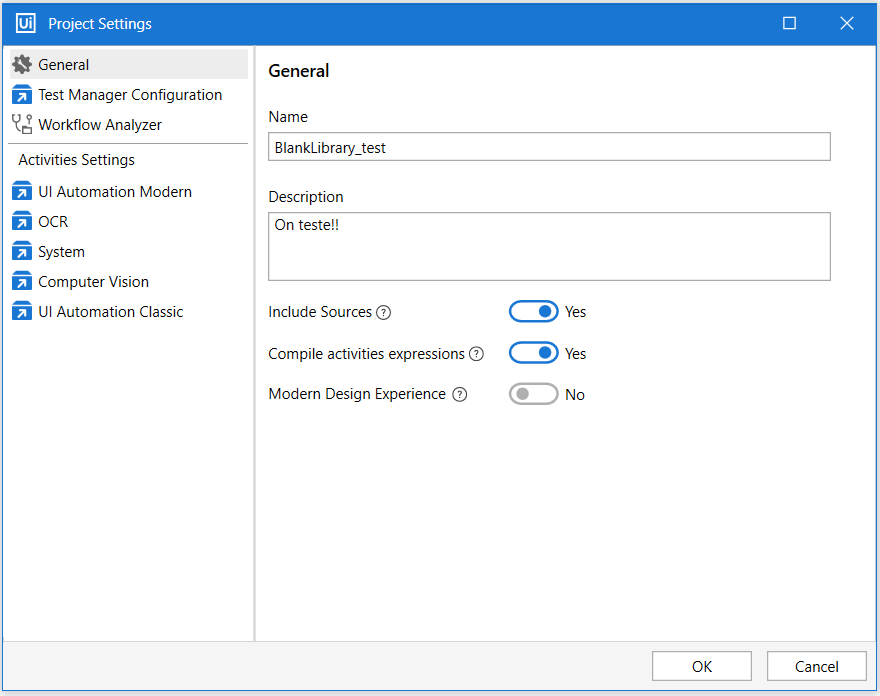This screenshot has width=880, height=696.
Task: Click the UI Automation Modern icon
Action: point(22,192)
